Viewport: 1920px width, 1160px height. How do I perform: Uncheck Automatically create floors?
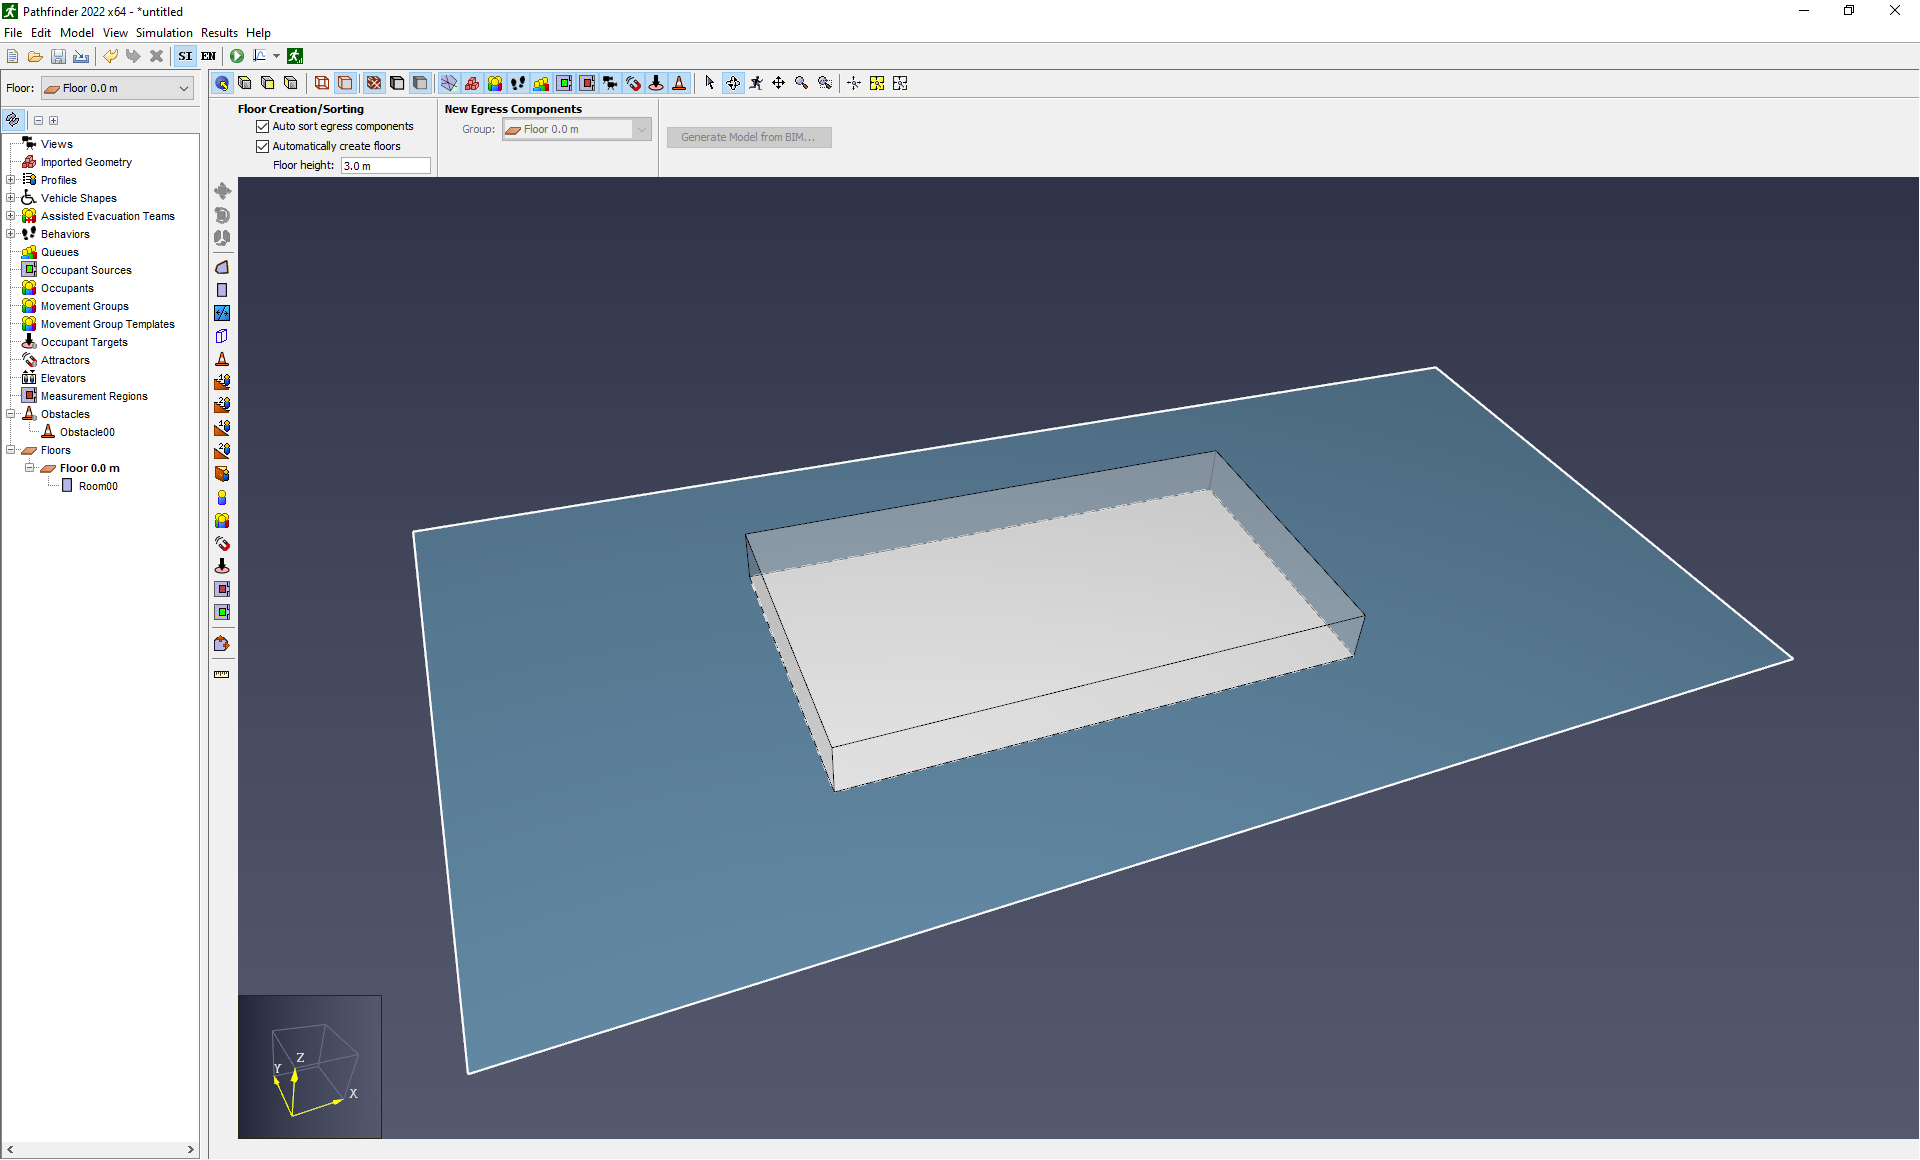coord(263,146)
